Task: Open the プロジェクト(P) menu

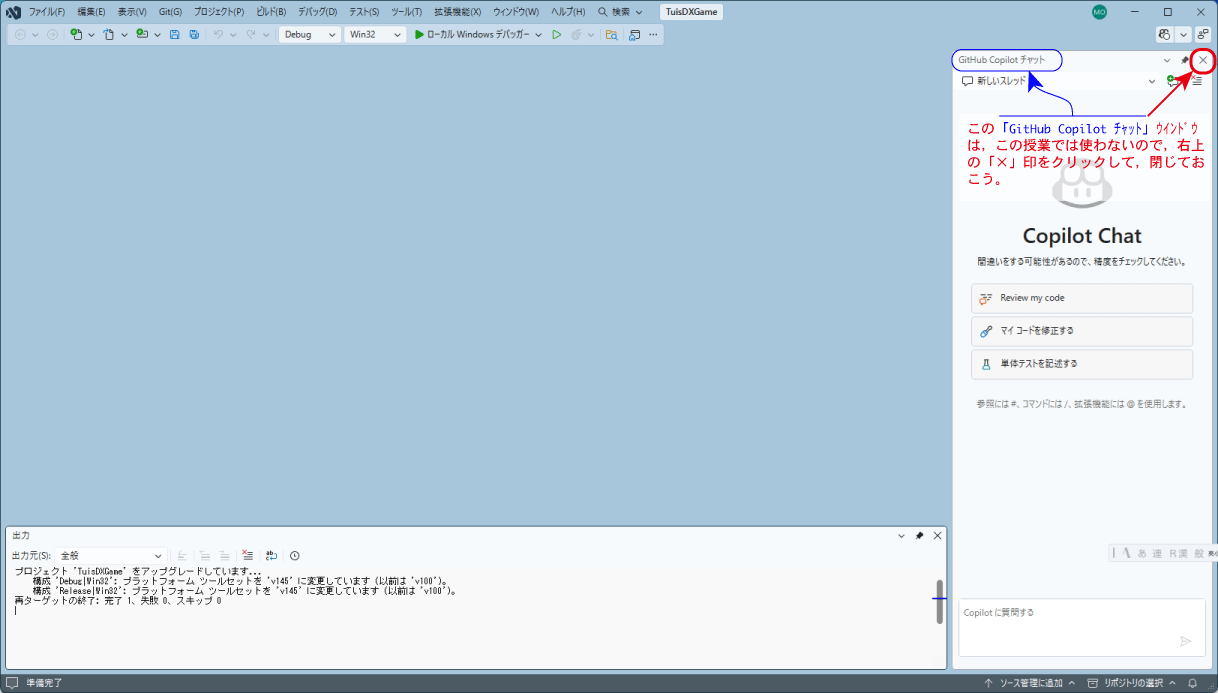Action: click(x=218, y=12)
